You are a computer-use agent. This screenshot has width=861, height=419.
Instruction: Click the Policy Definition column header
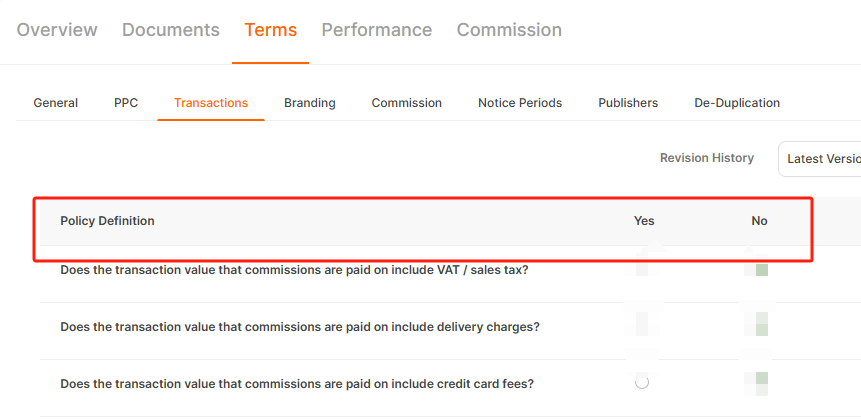click(x=107, y=221)
